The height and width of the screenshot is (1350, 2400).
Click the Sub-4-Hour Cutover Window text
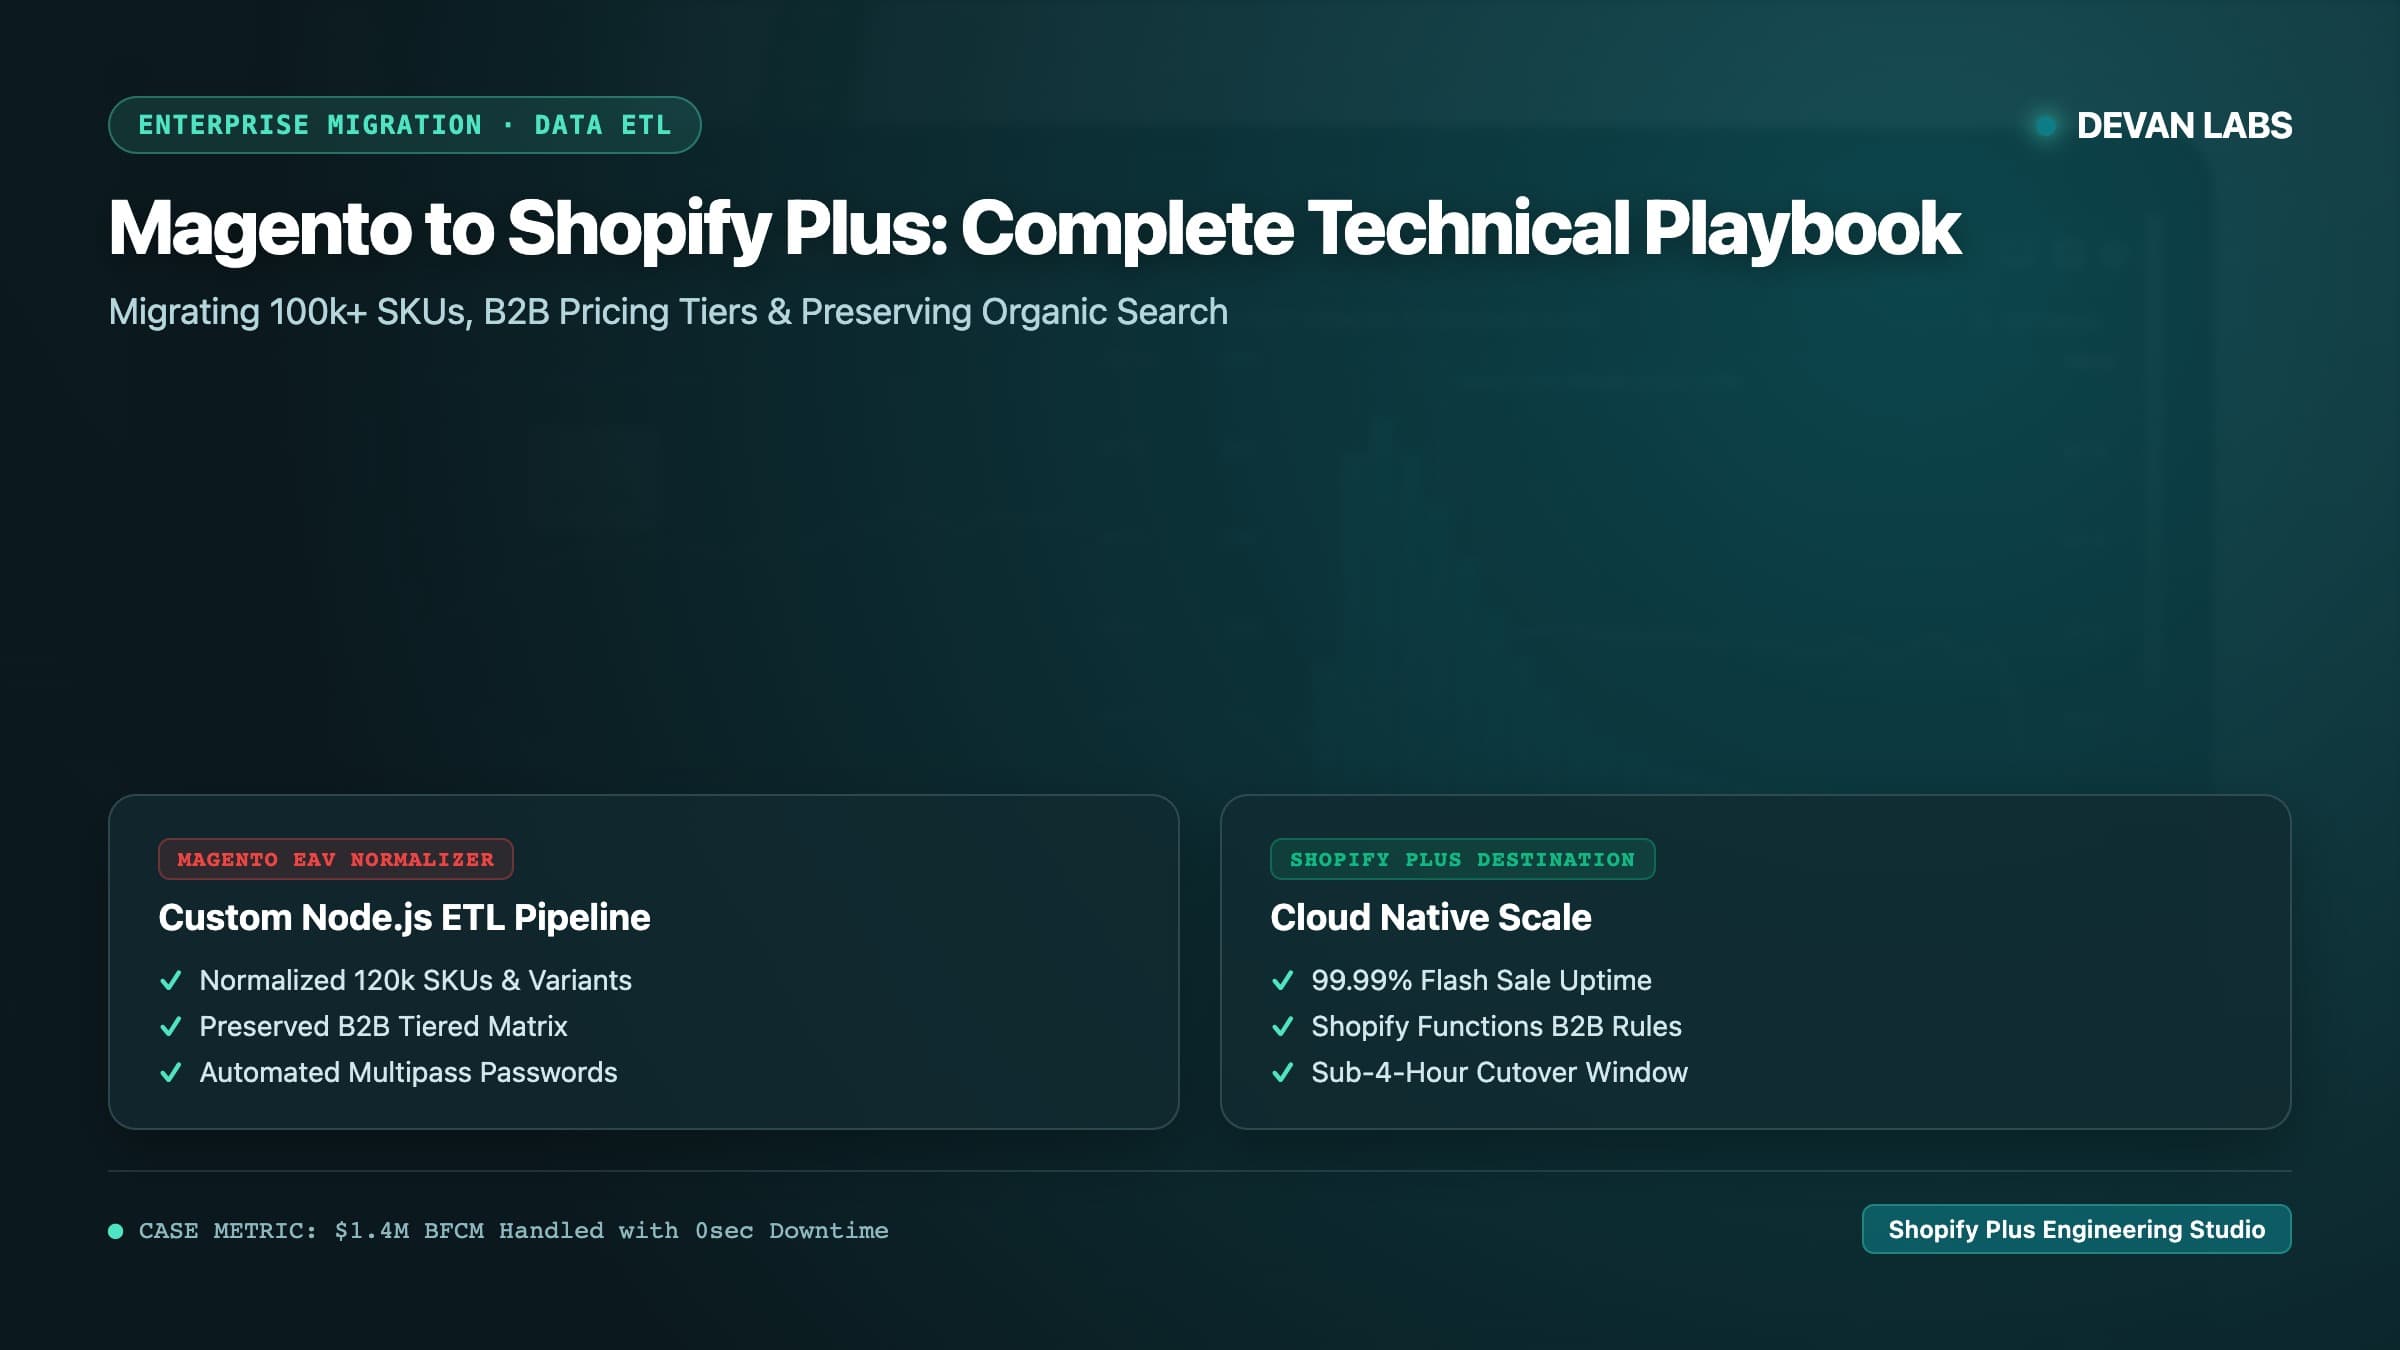pyautogui.click(x=1499, y=1072)
